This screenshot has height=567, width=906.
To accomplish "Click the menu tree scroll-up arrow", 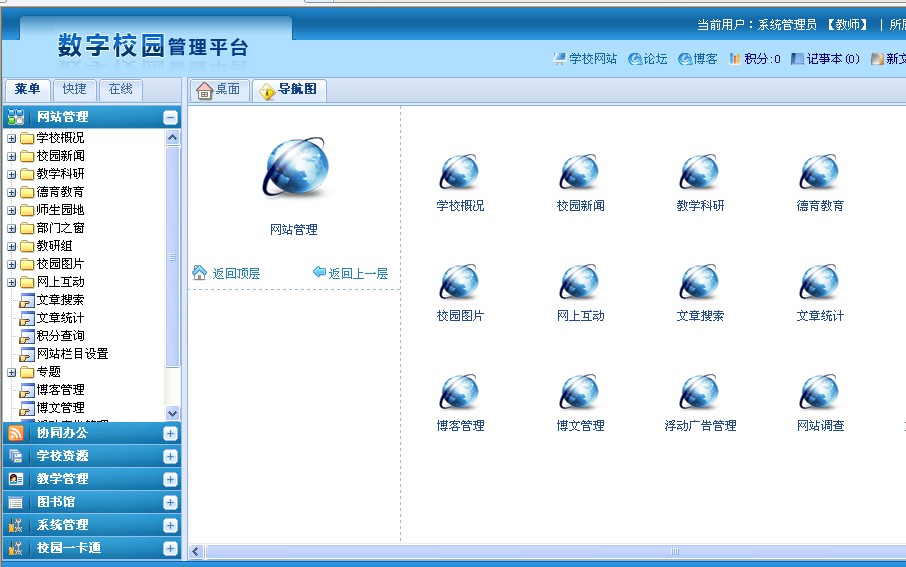I will point(172,138).
